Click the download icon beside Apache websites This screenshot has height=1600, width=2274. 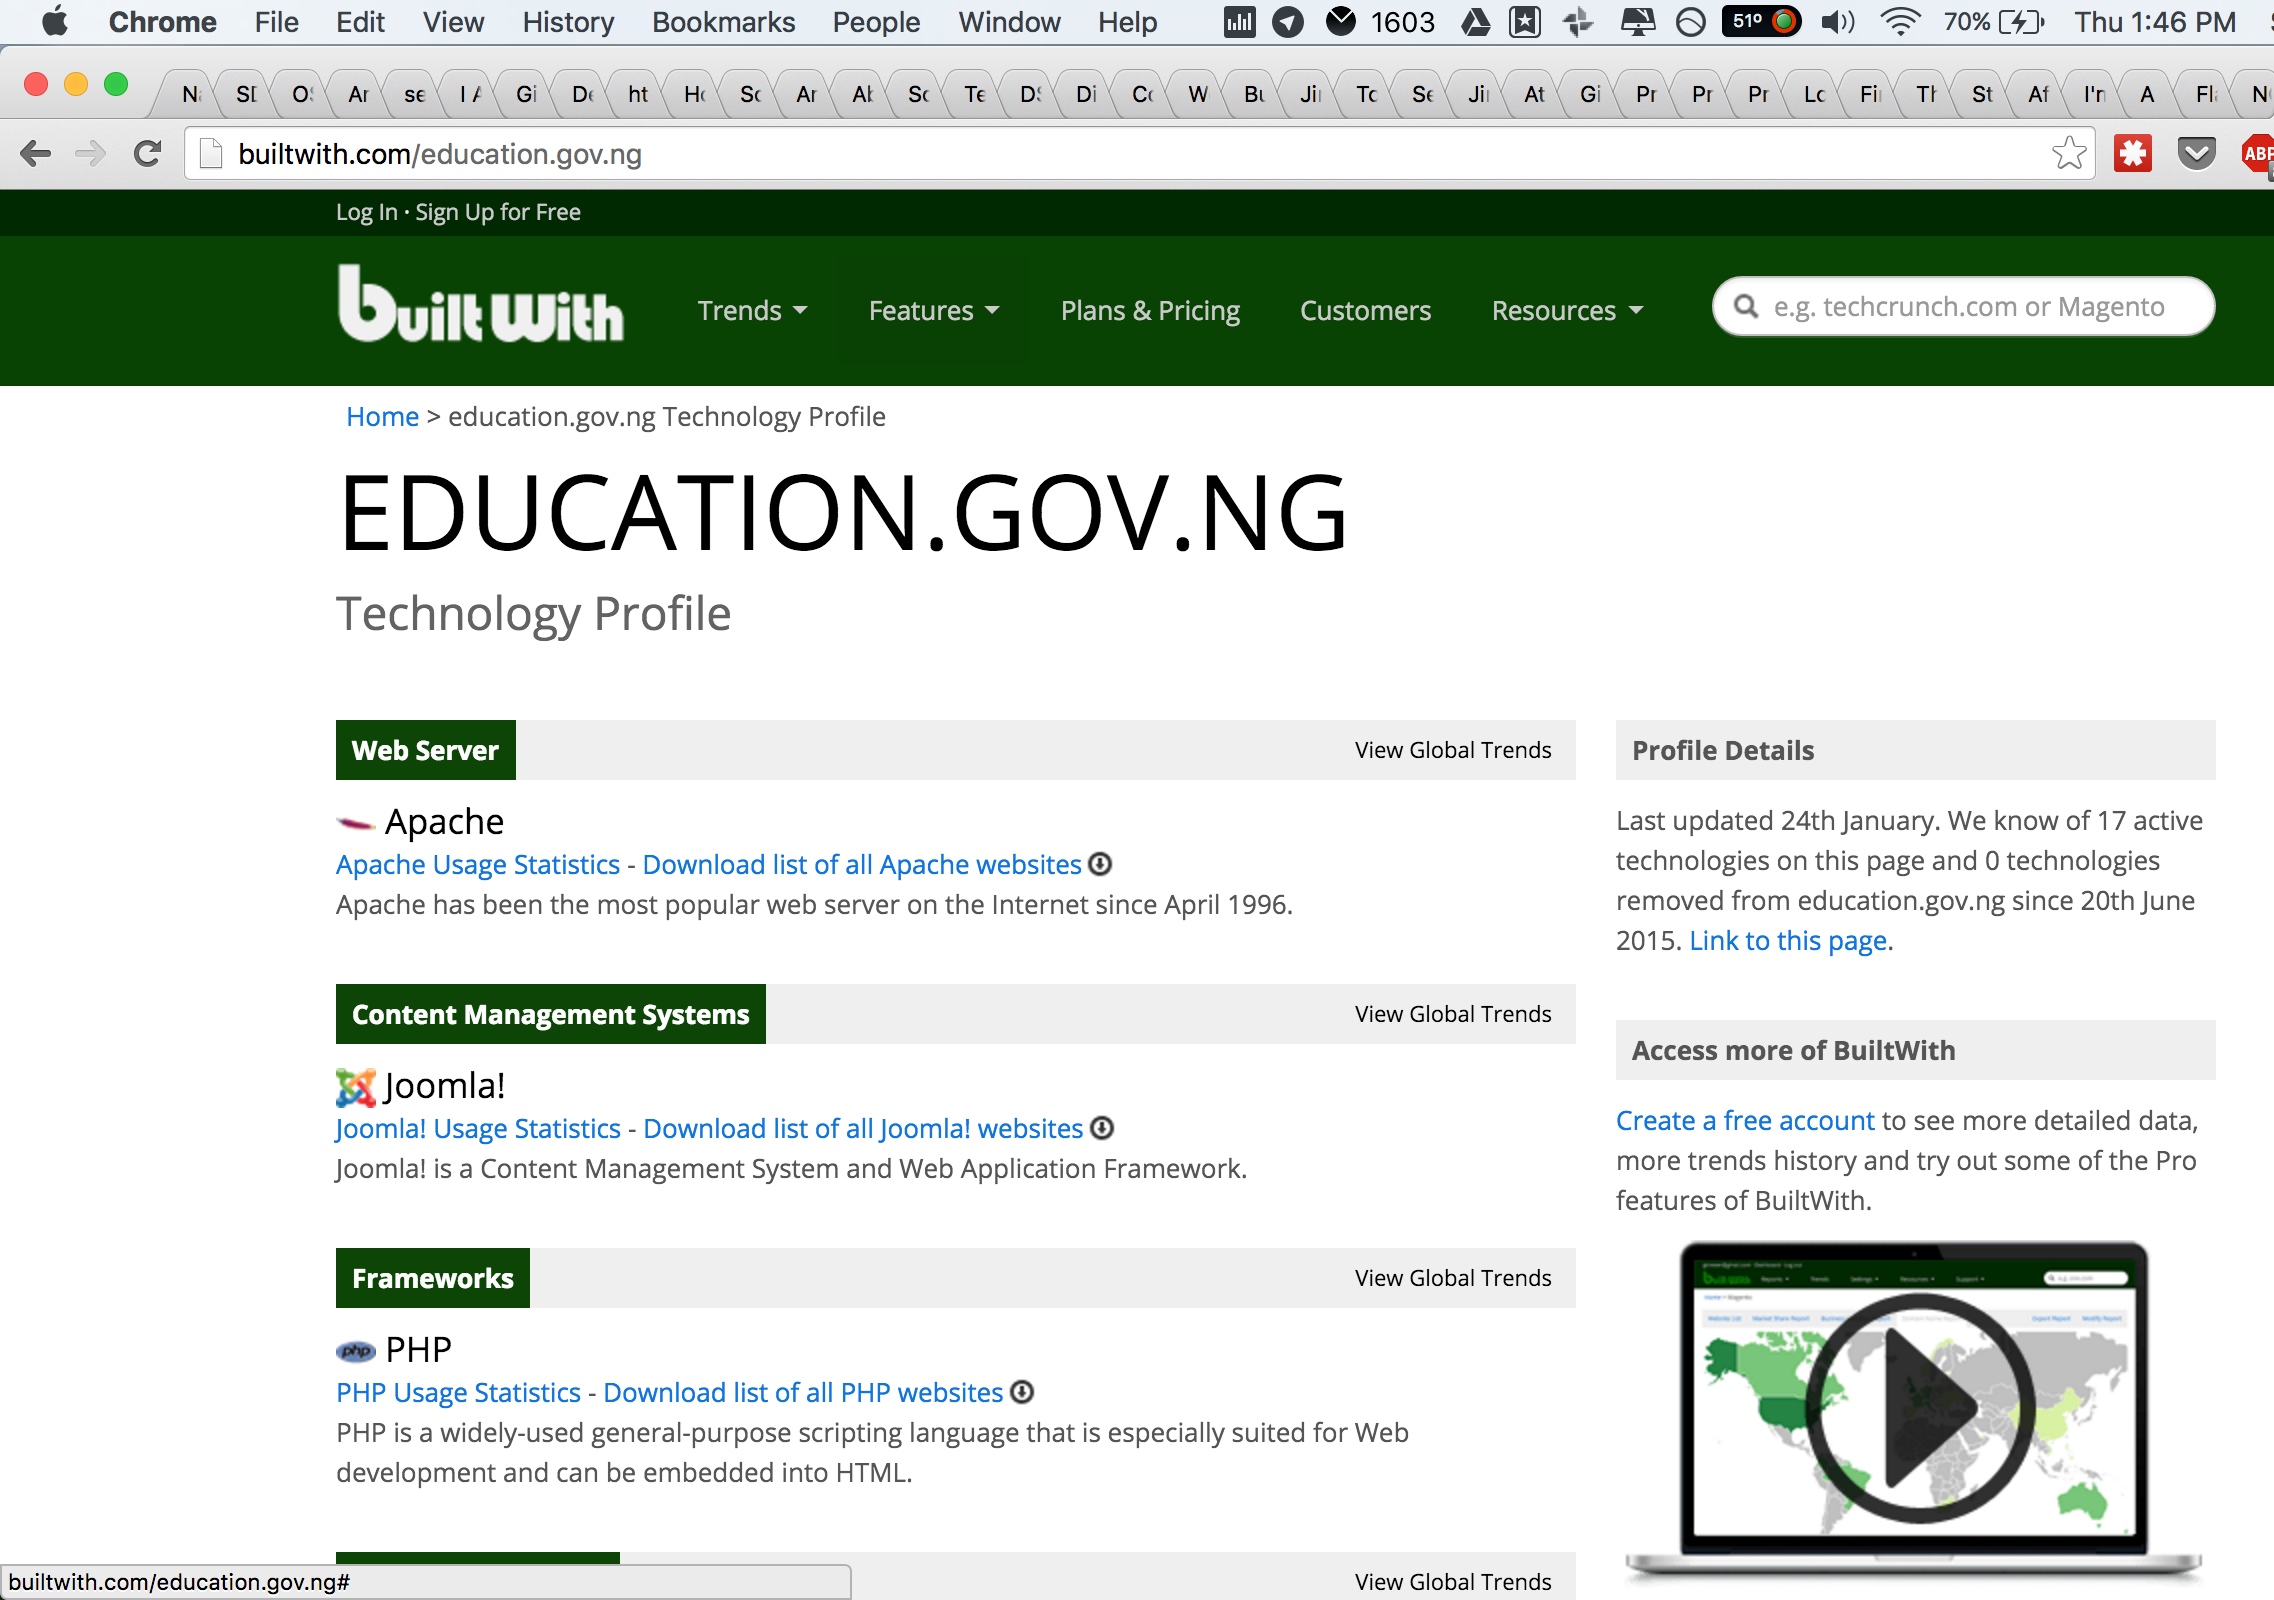coord(1100,864)
